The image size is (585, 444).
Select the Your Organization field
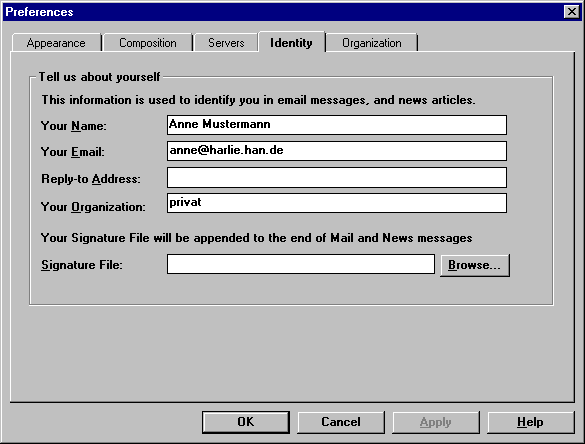[337, 203]
